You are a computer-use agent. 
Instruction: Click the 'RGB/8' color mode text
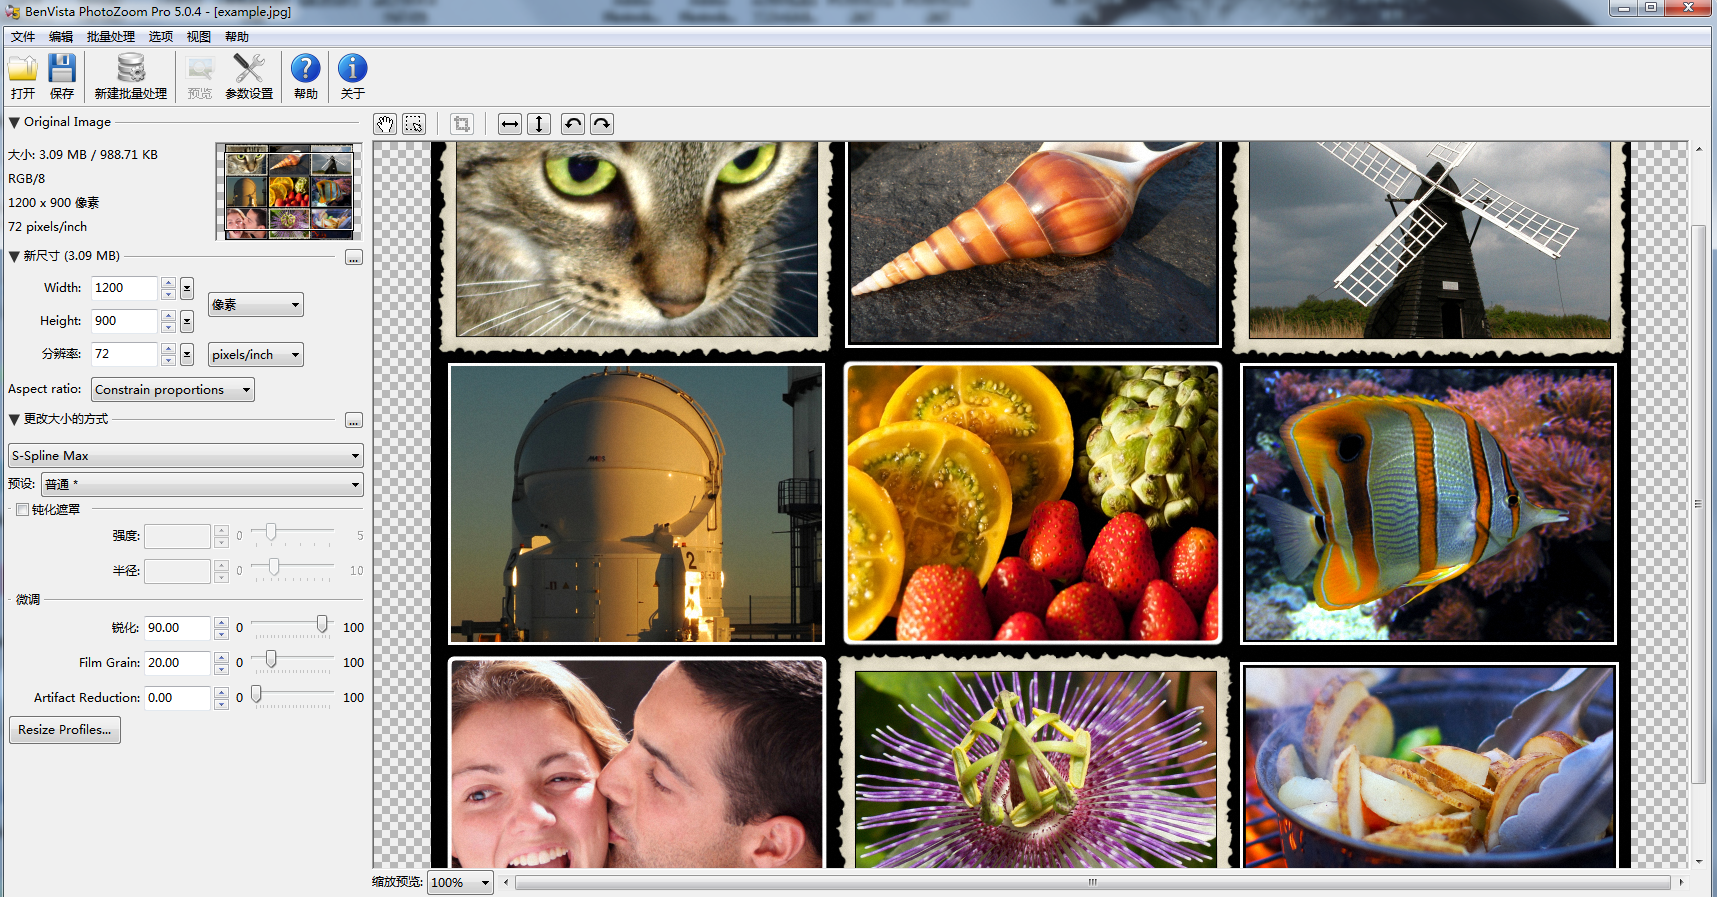(27, 179)
